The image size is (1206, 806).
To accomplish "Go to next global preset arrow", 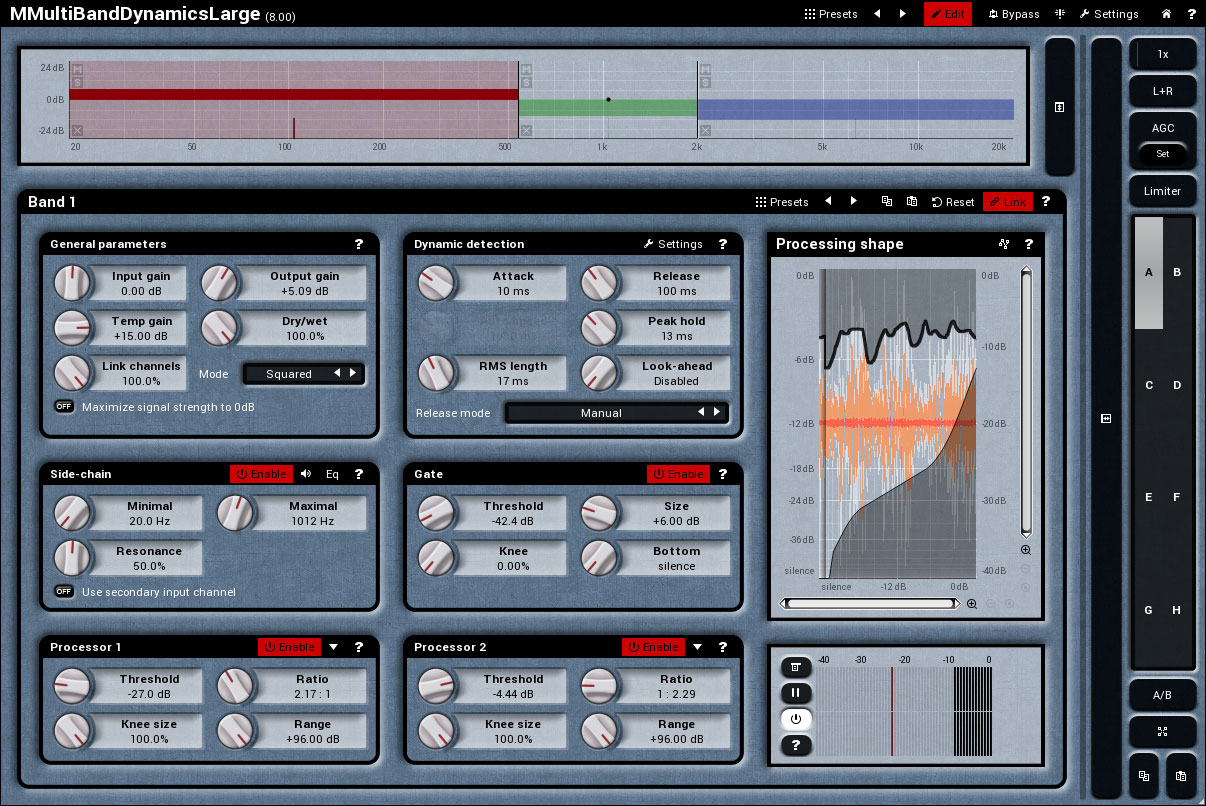I will pyautogui.click(x=903, y=14).
